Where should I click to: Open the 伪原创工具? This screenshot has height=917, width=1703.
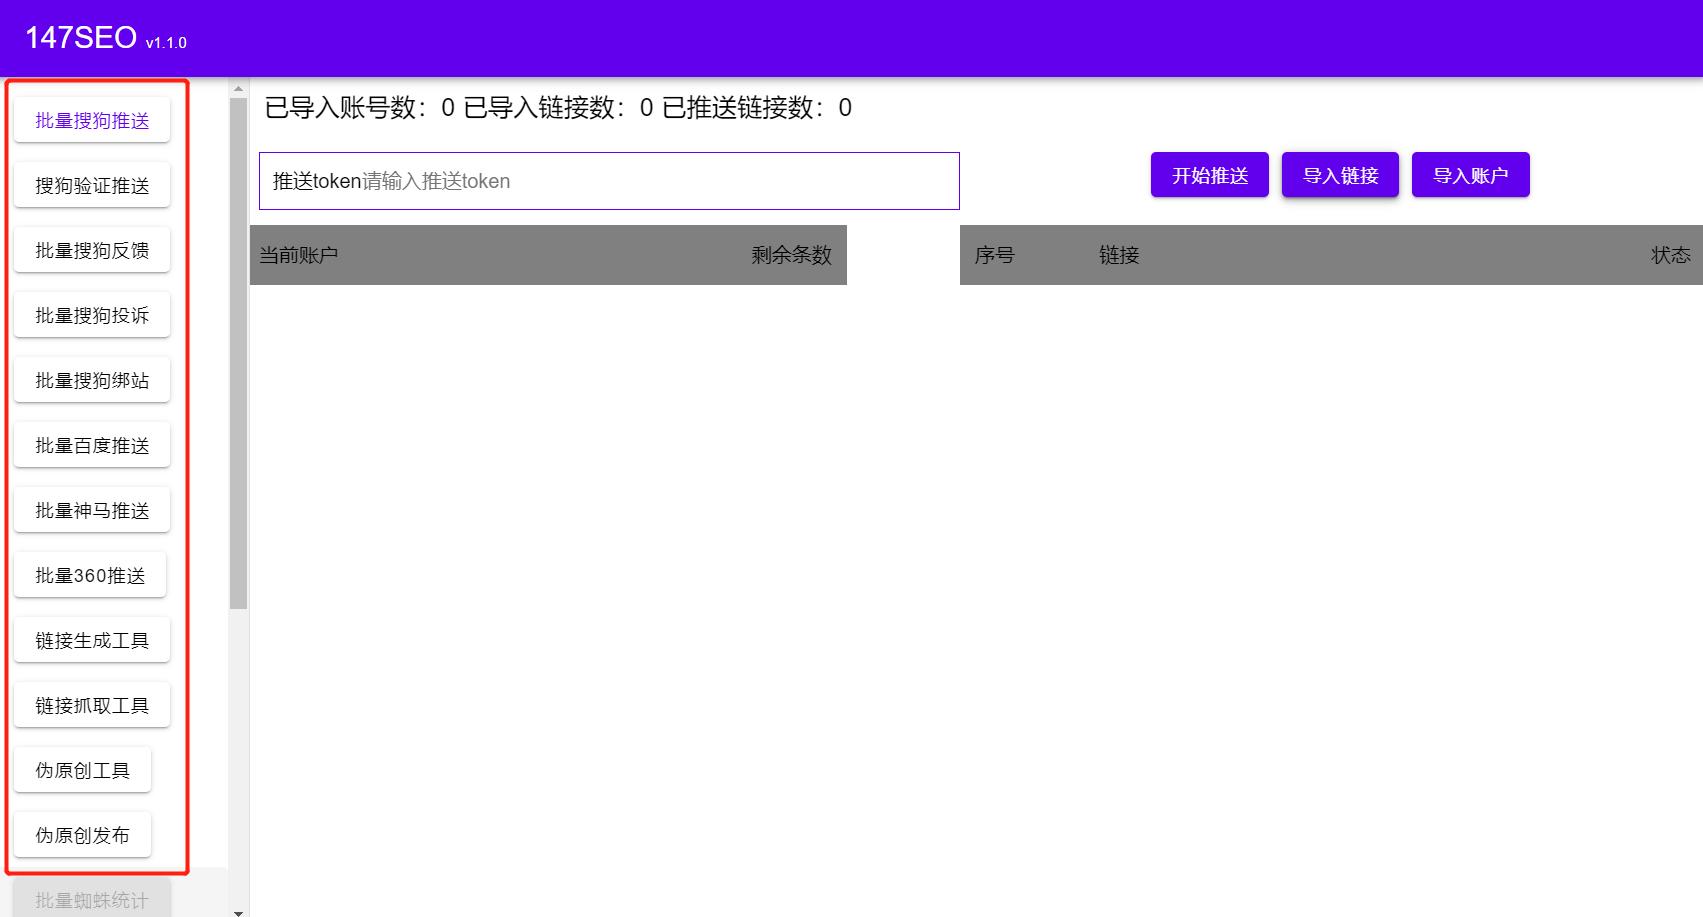(83, 769)
